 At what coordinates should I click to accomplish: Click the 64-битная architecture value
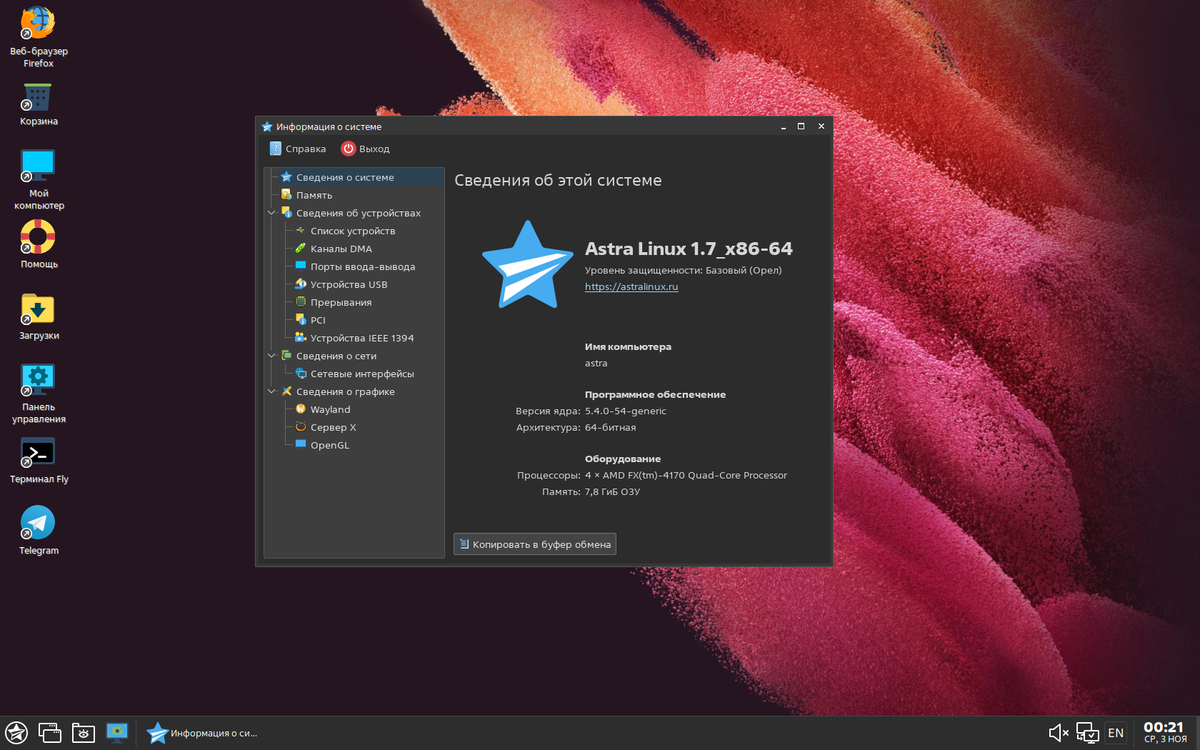[x=611, y=427]
